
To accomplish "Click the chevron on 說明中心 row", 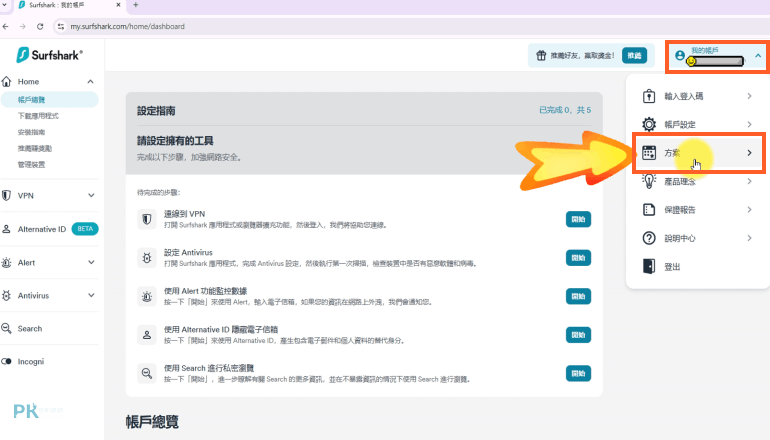I will click(x=749, y=238).
